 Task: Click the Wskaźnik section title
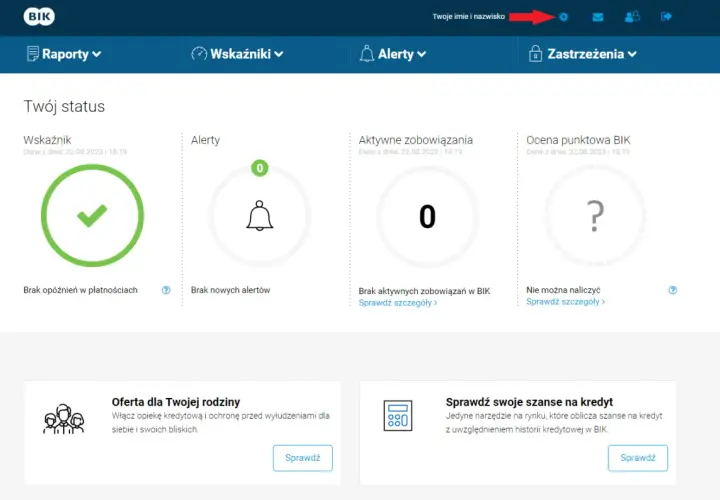click(47, 140)
